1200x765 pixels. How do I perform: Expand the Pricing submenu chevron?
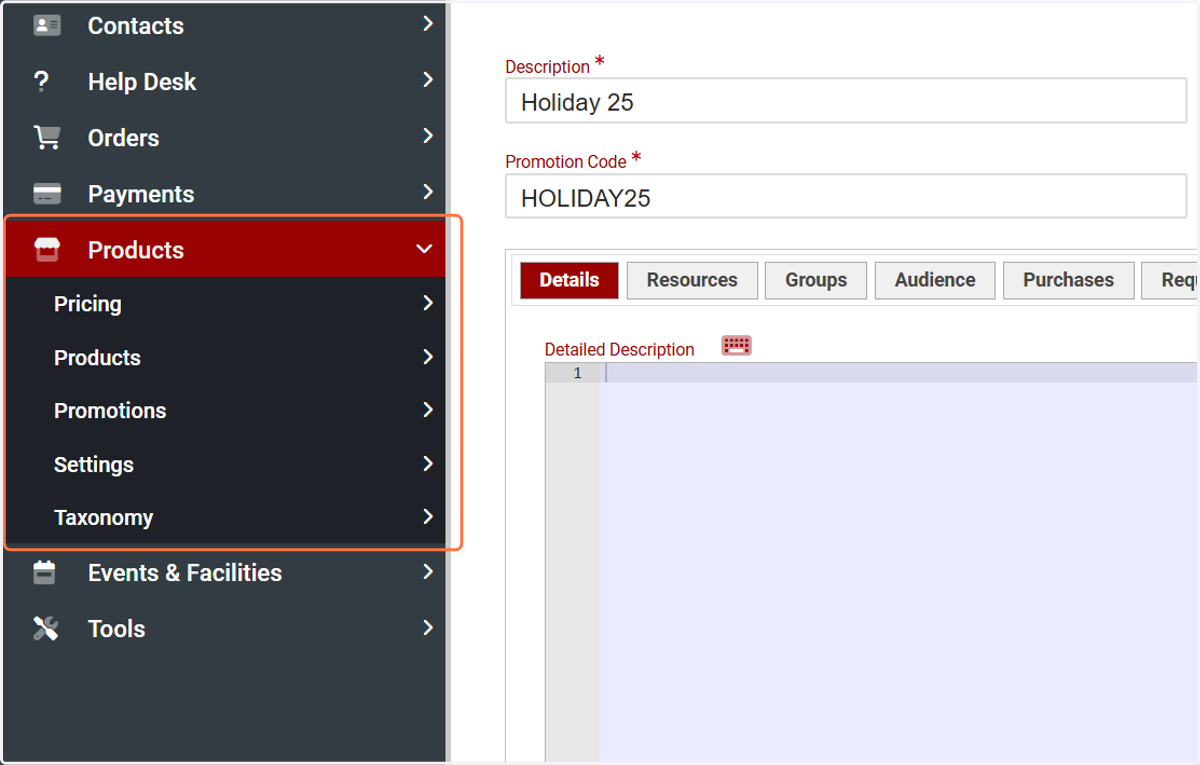click(428, 302)
